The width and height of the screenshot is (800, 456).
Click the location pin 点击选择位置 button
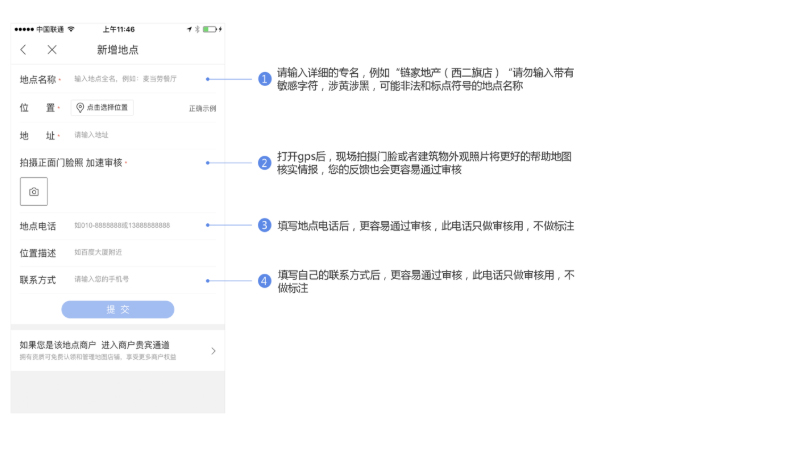[102, 108]
